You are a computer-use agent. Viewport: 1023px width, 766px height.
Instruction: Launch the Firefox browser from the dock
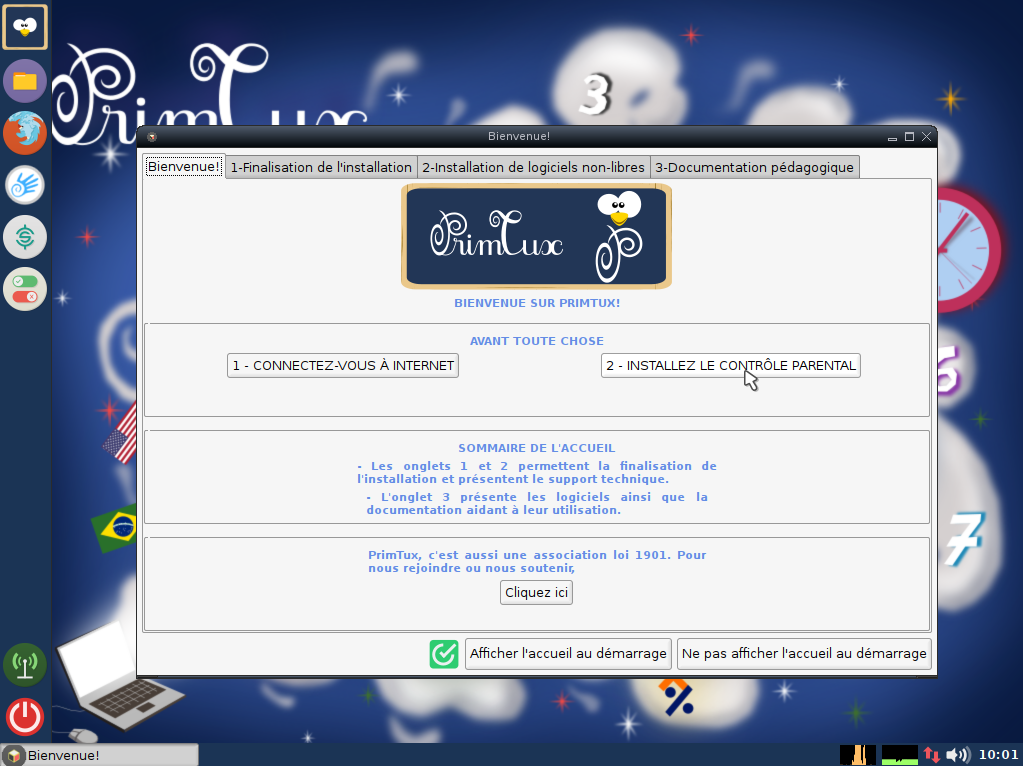25,132
